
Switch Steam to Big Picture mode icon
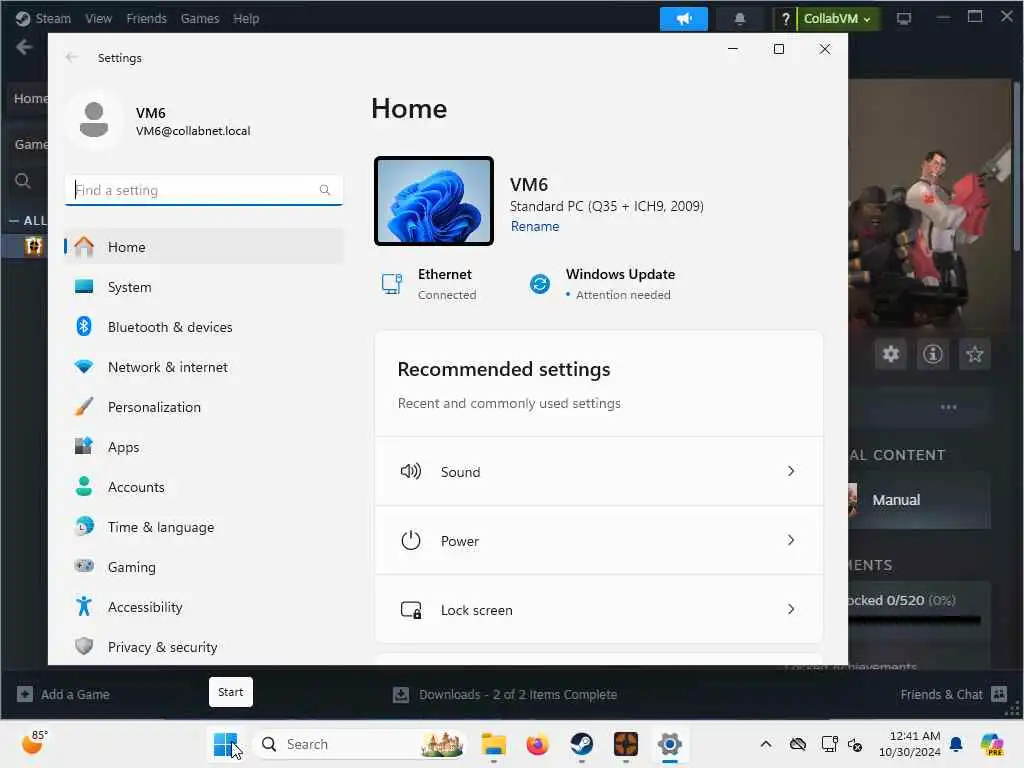pos(904,18)
